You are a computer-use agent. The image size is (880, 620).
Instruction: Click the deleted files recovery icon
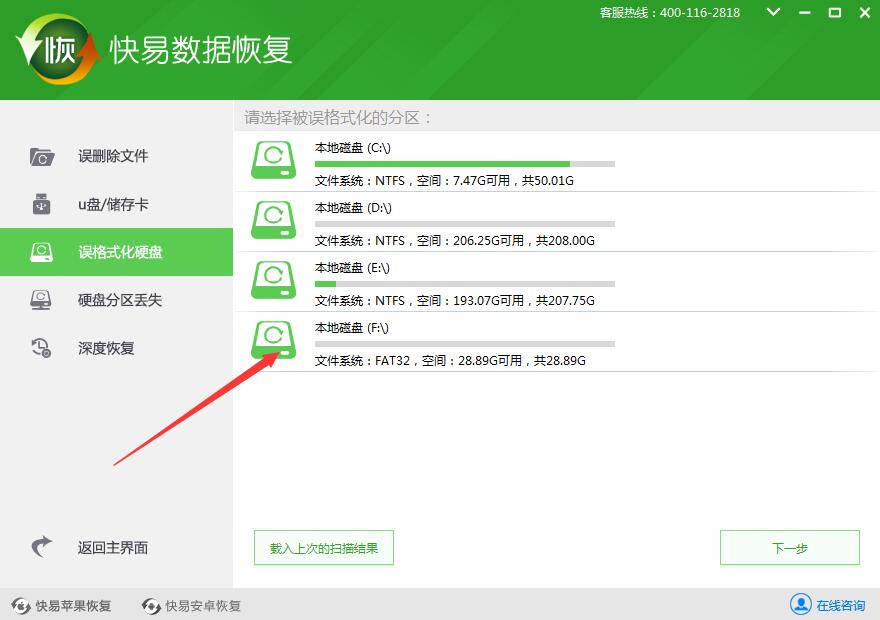(x=41, y=156)
